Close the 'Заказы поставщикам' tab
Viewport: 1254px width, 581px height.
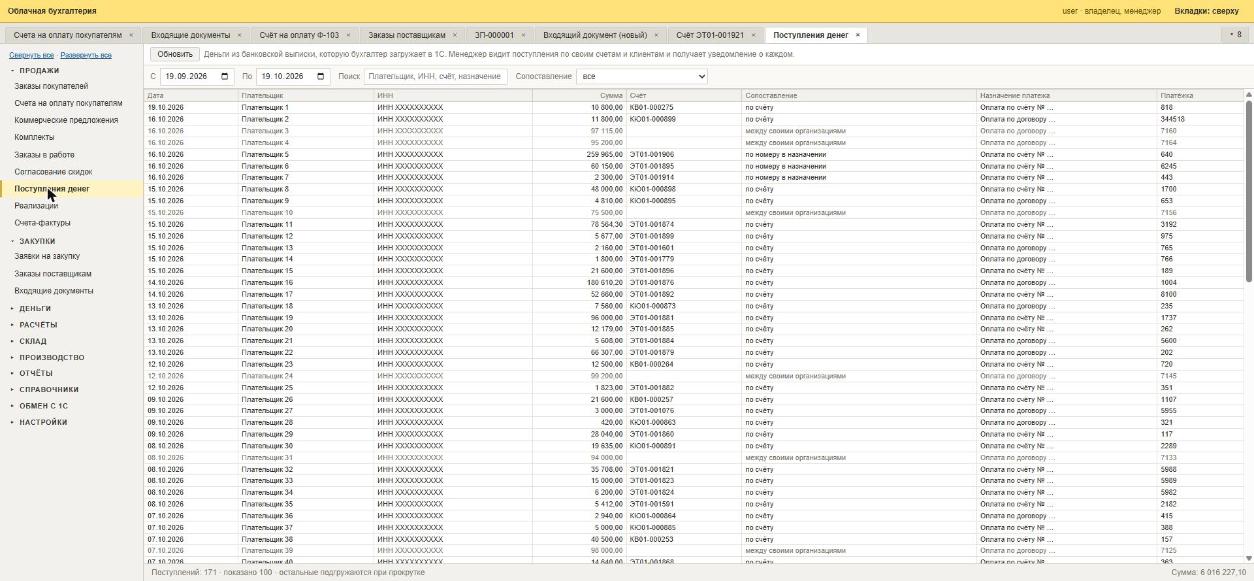coord(455,35)
